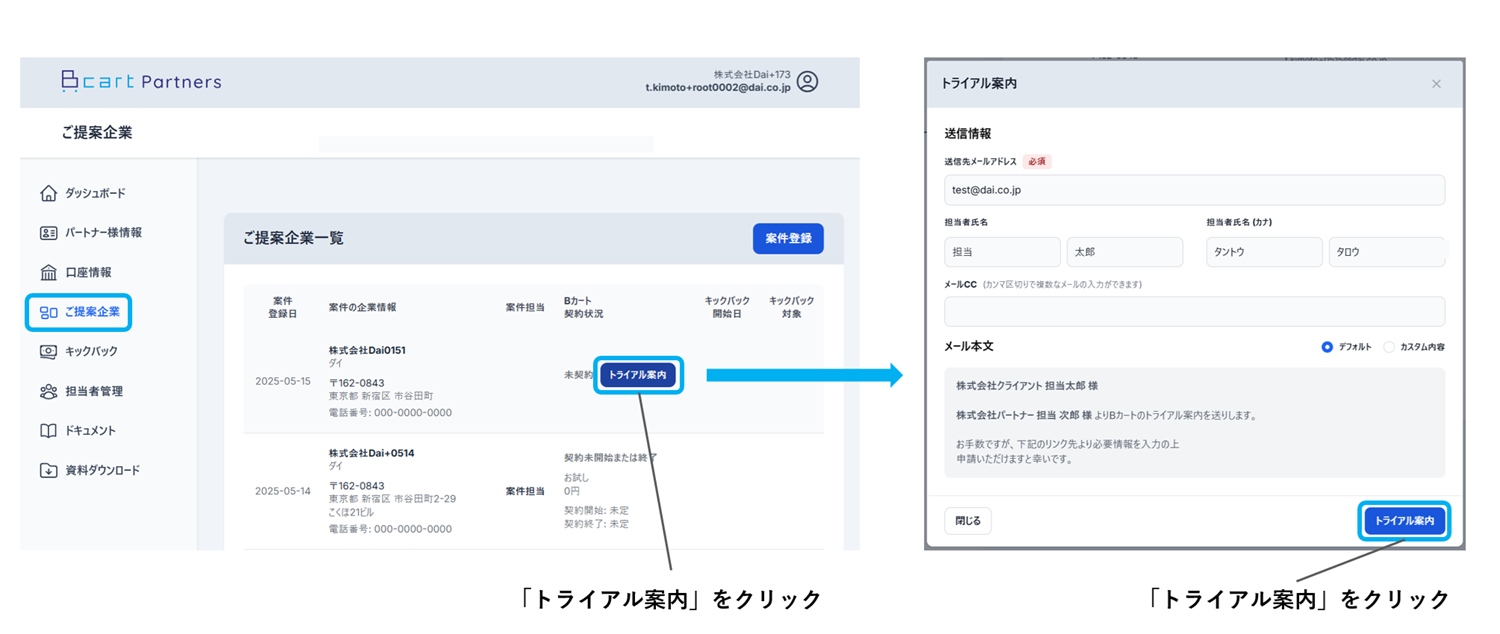Click the empty メールCC input field
The width and height of the screenshot is (1500, 634).
click(x=1194, y=311)
